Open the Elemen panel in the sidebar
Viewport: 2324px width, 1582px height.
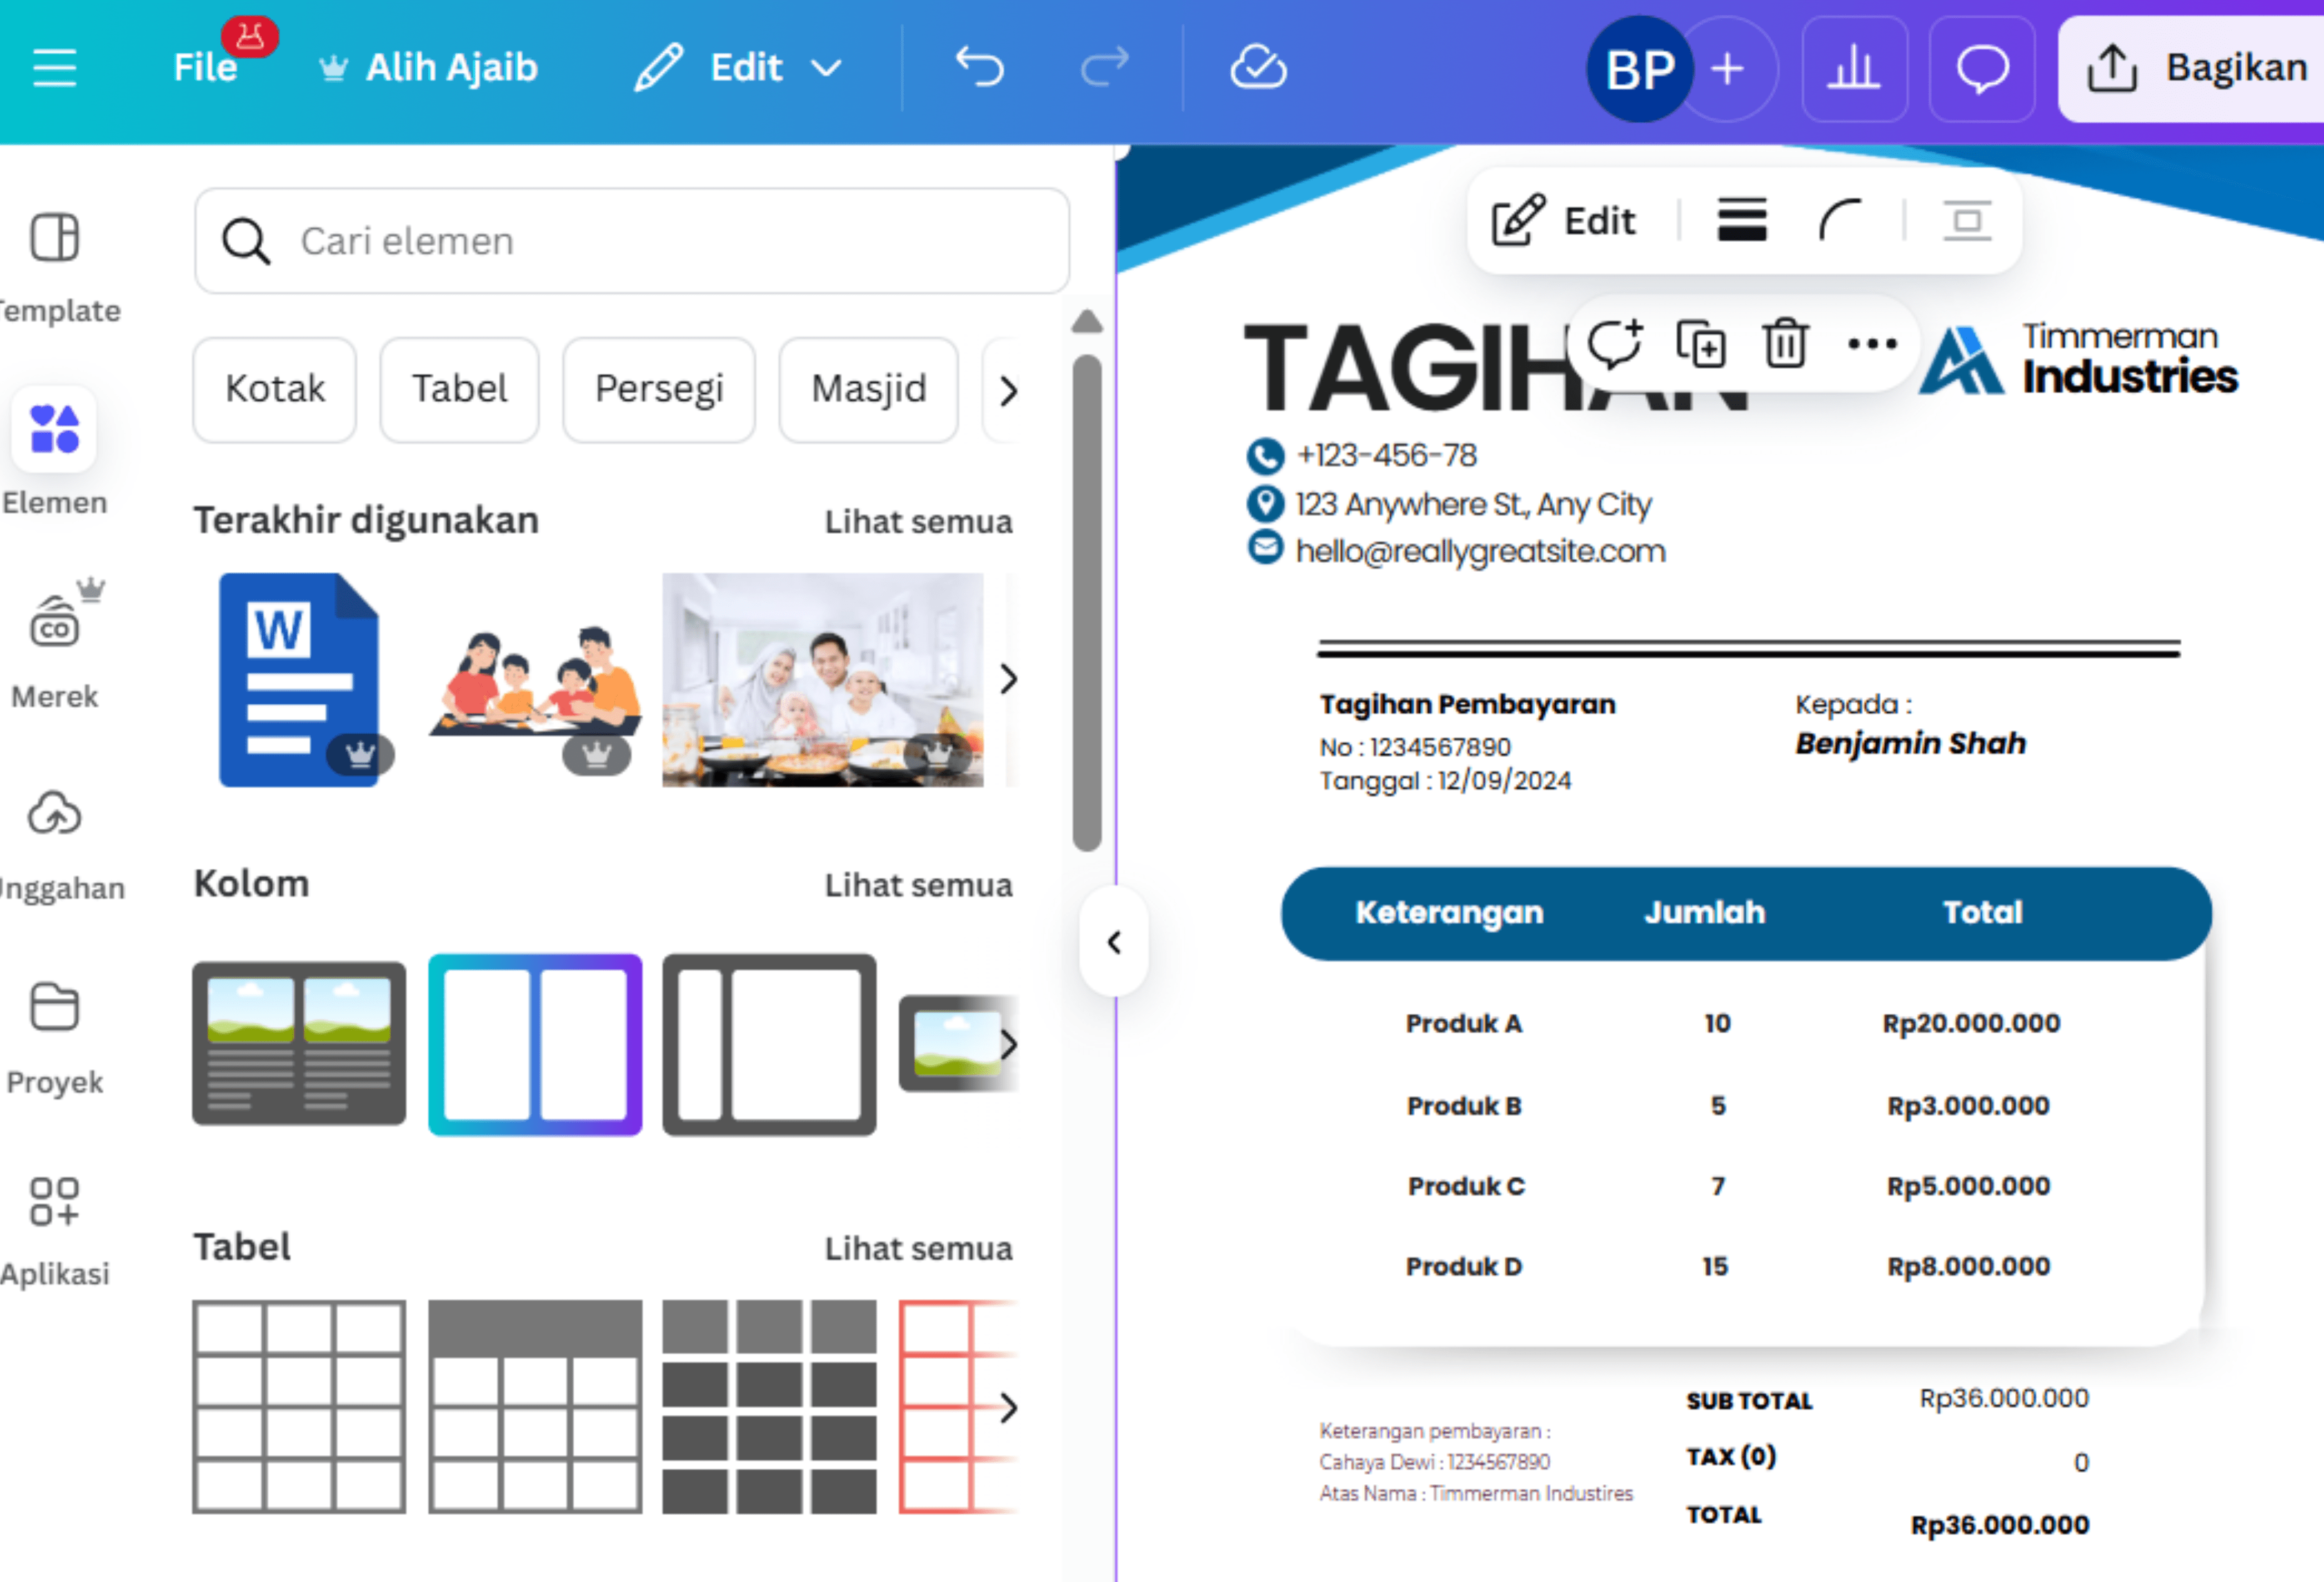(54, 430)
